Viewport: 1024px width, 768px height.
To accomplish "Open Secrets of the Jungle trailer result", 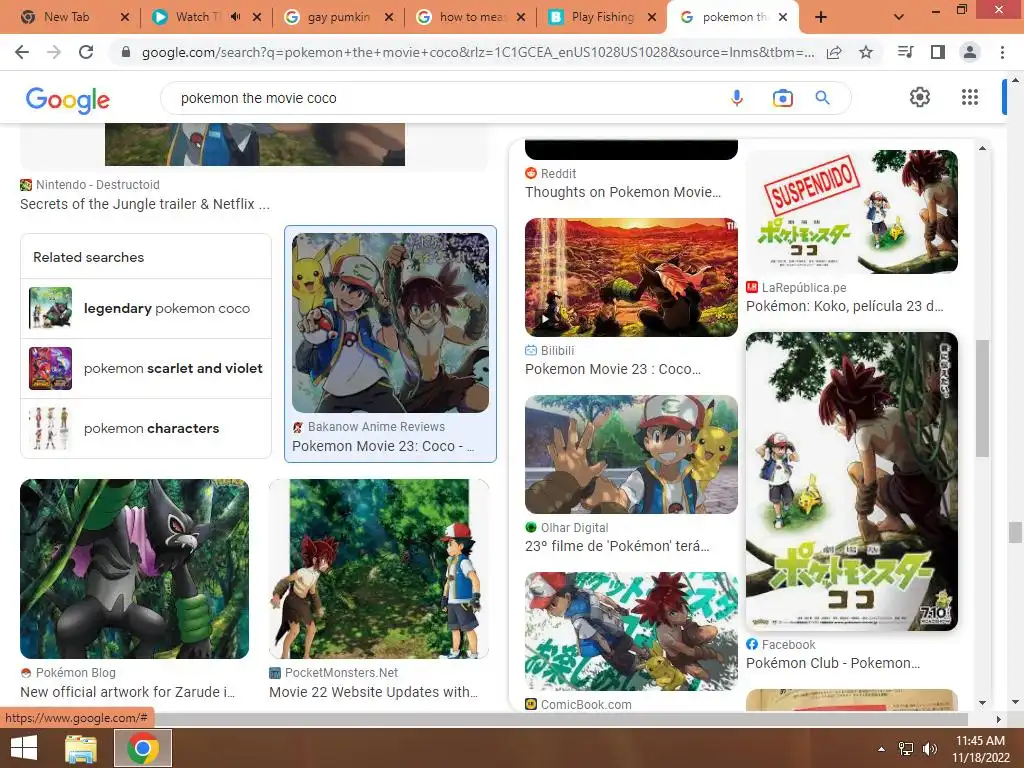I will coord(144,204).
